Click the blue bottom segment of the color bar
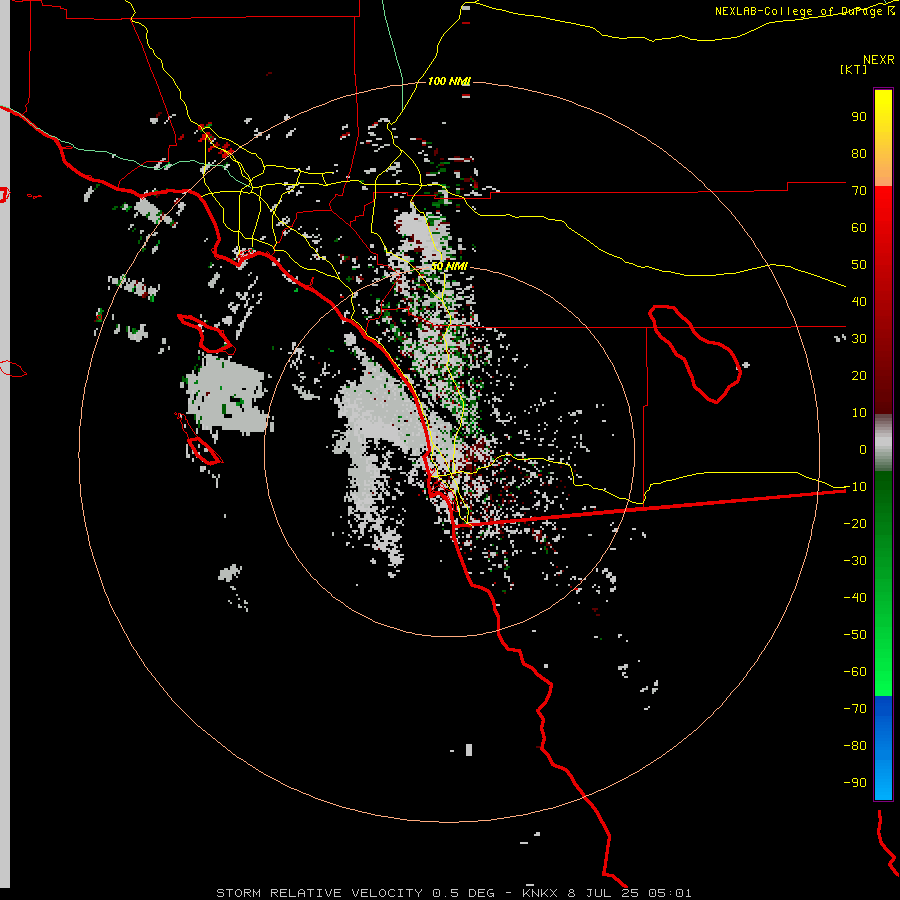The width and height of the screenshot is (900, 900). [883, 748]
